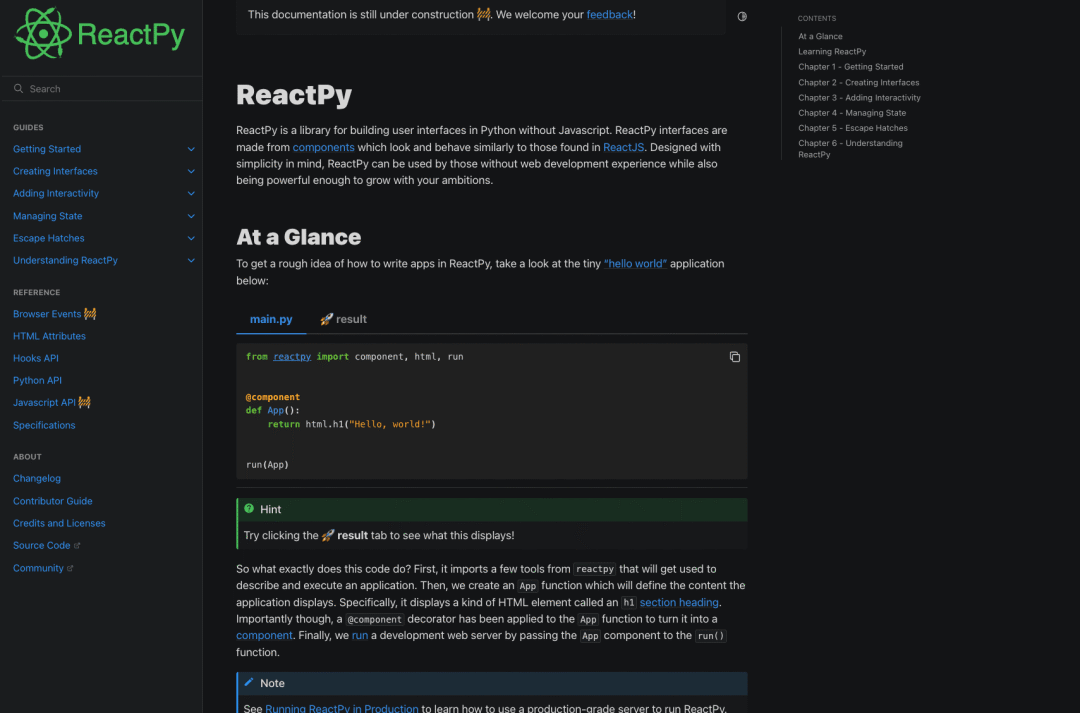1080x713 pixels.
Task: Expand the Understanding ReactPy section
Action: click(191, 260)
